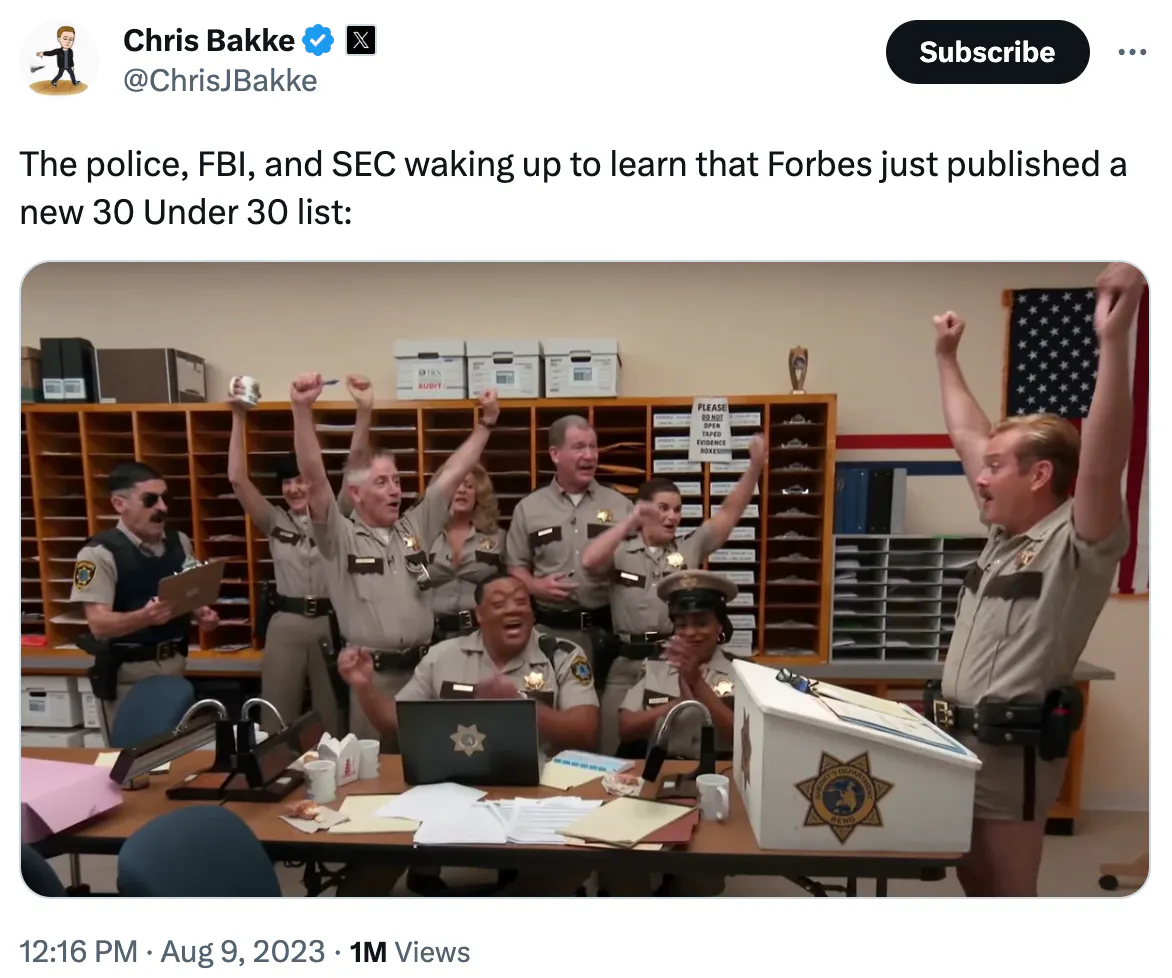1172x978 pixels.
Task: Click the X affiliate badge icon
Action: pos(360,40)
